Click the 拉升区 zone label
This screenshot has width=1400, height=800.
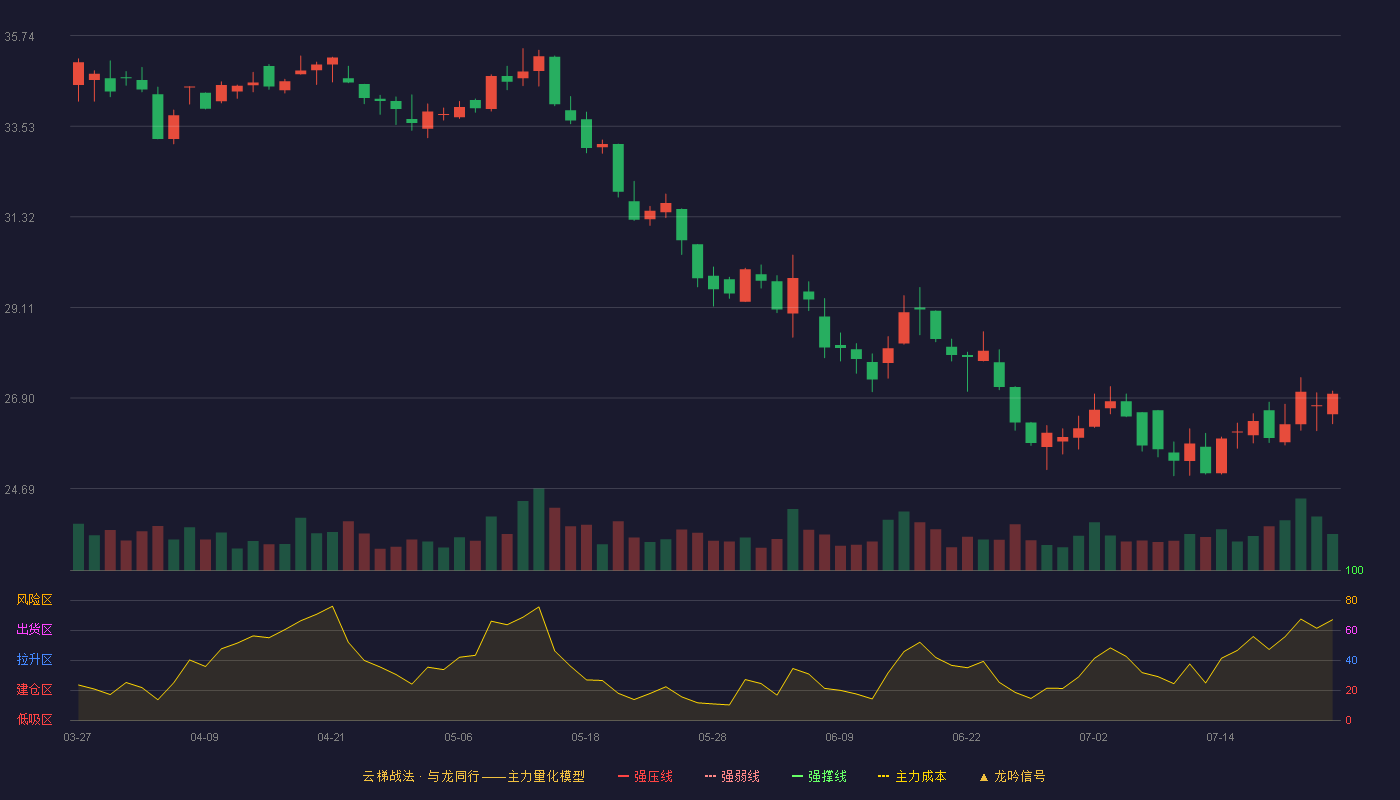pyautogui.click(x=34, y=660)
